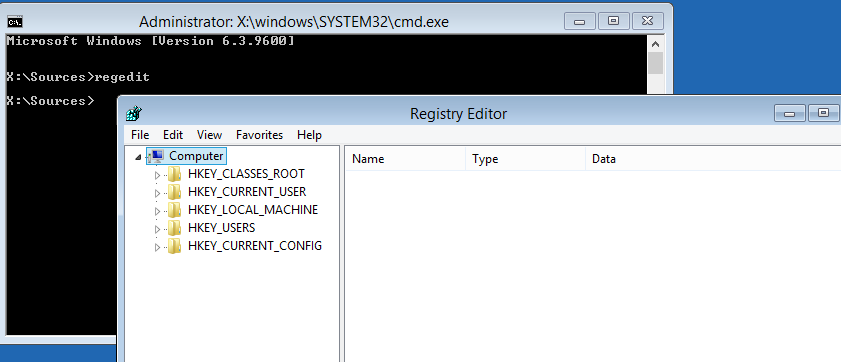This screenshot has width=841, height=362.
Task: Click the 'Microsoft Windows [Version 6.3.9600]' line
Action: [150, 41]
